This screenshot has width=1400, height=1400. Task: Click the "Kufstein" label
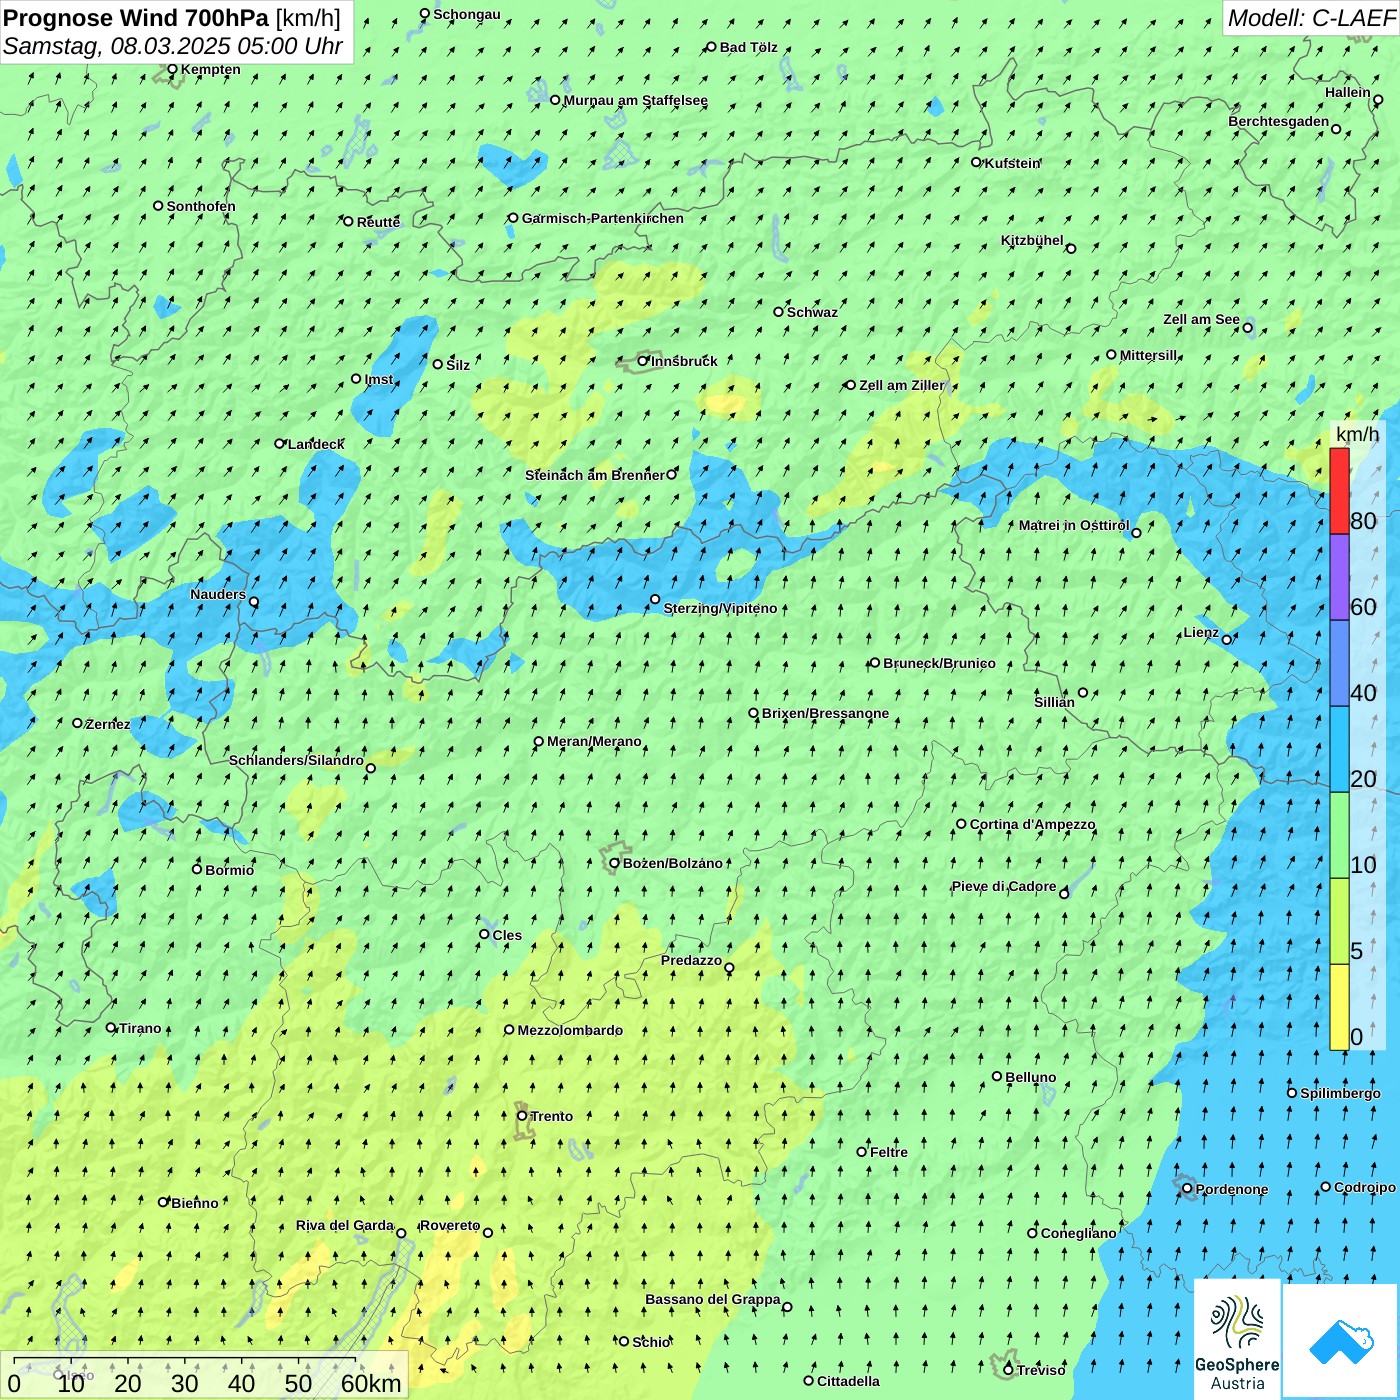tap(1013, 163)
